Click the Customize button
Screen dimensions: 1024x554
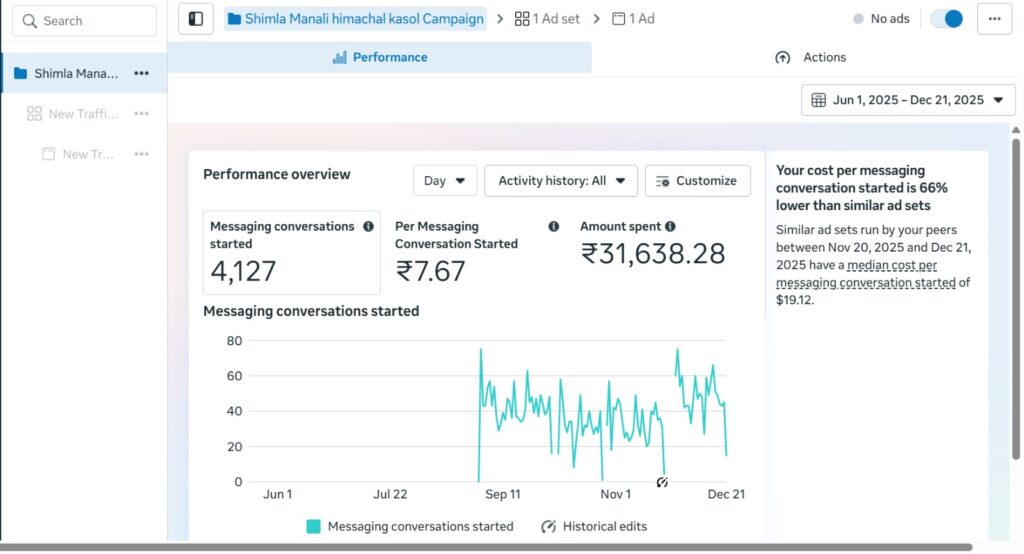coord(697,181)
